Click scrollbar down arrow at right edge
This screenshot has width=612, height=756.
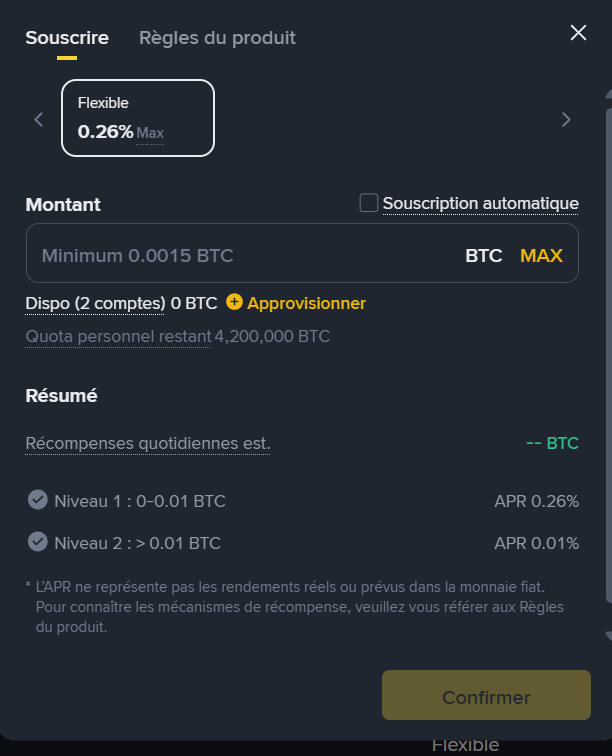click(x=607, y=635)
